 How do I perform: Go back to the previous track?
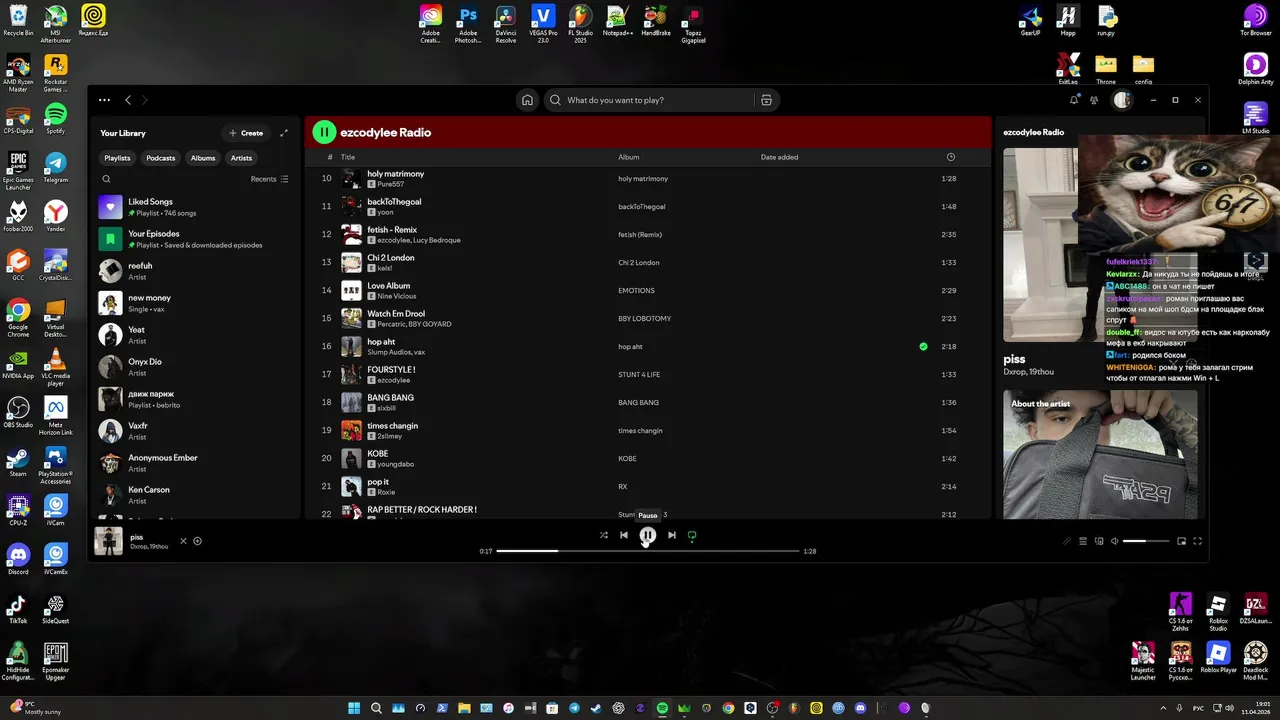(624, 535)
